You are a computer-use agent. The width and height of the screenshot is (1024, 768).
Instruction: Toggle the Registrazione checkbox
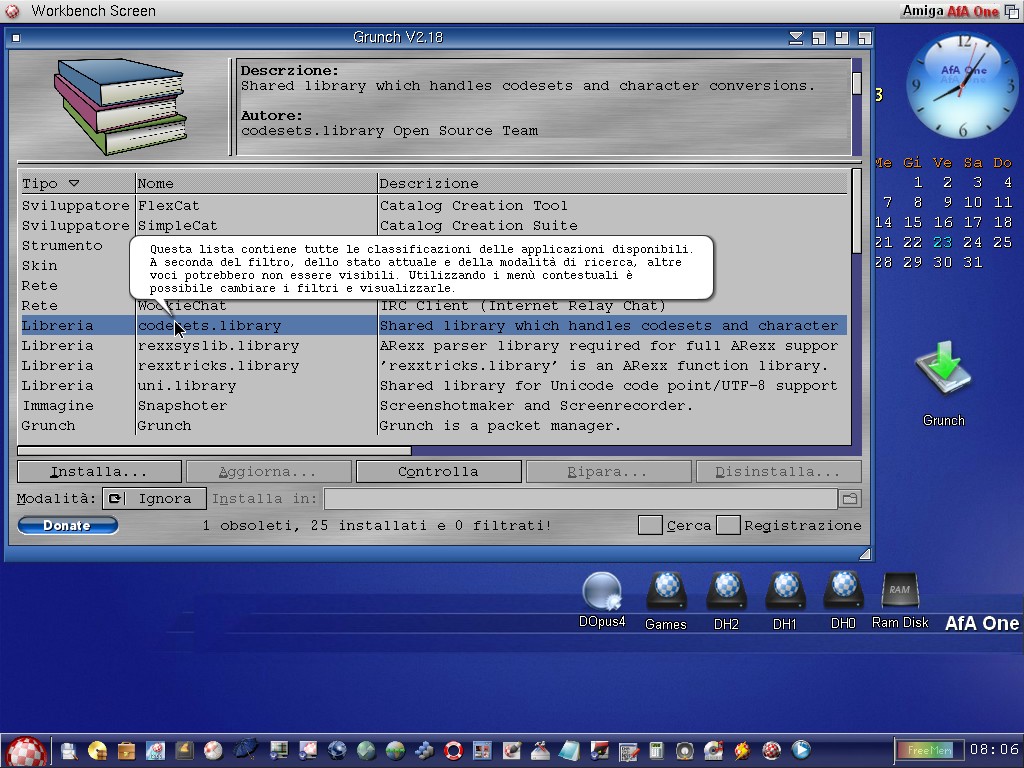728,525
